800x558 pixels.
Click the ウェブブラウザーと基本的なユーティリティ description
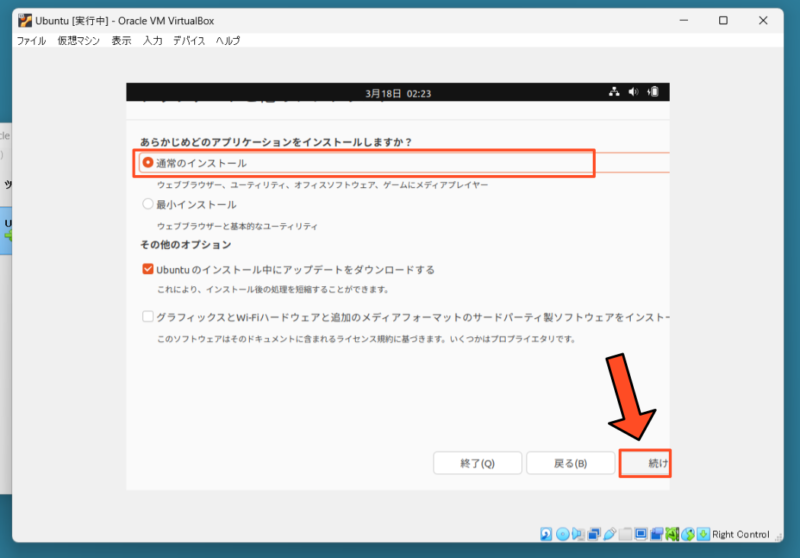pos(237,226)
